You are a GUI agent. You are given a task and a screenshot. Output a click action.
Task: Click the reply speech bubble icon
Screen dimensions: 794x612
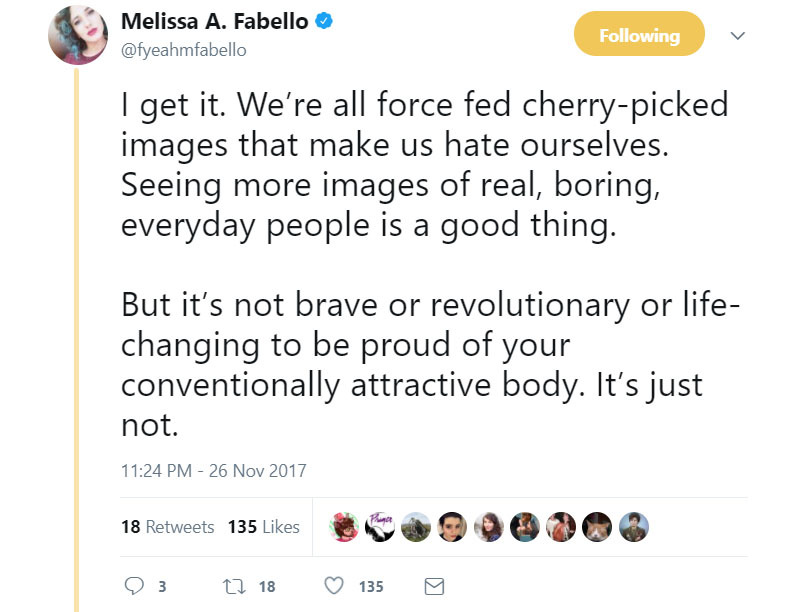[134, 586]
